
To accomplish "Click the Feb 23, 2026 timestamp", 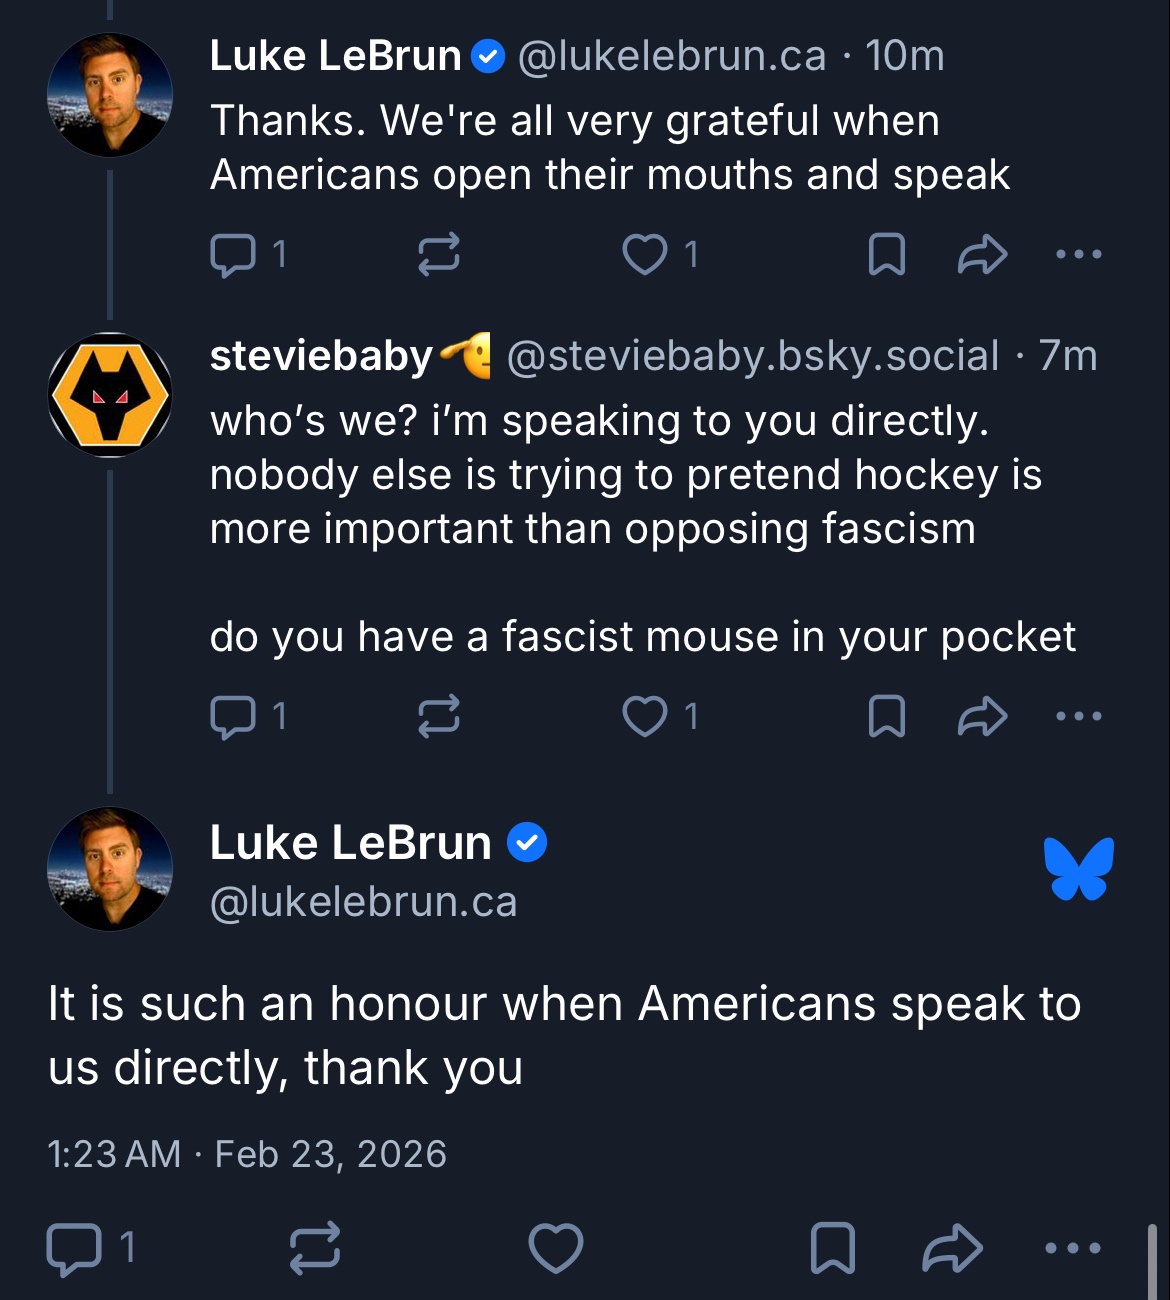I will [x=330, y=1154].
